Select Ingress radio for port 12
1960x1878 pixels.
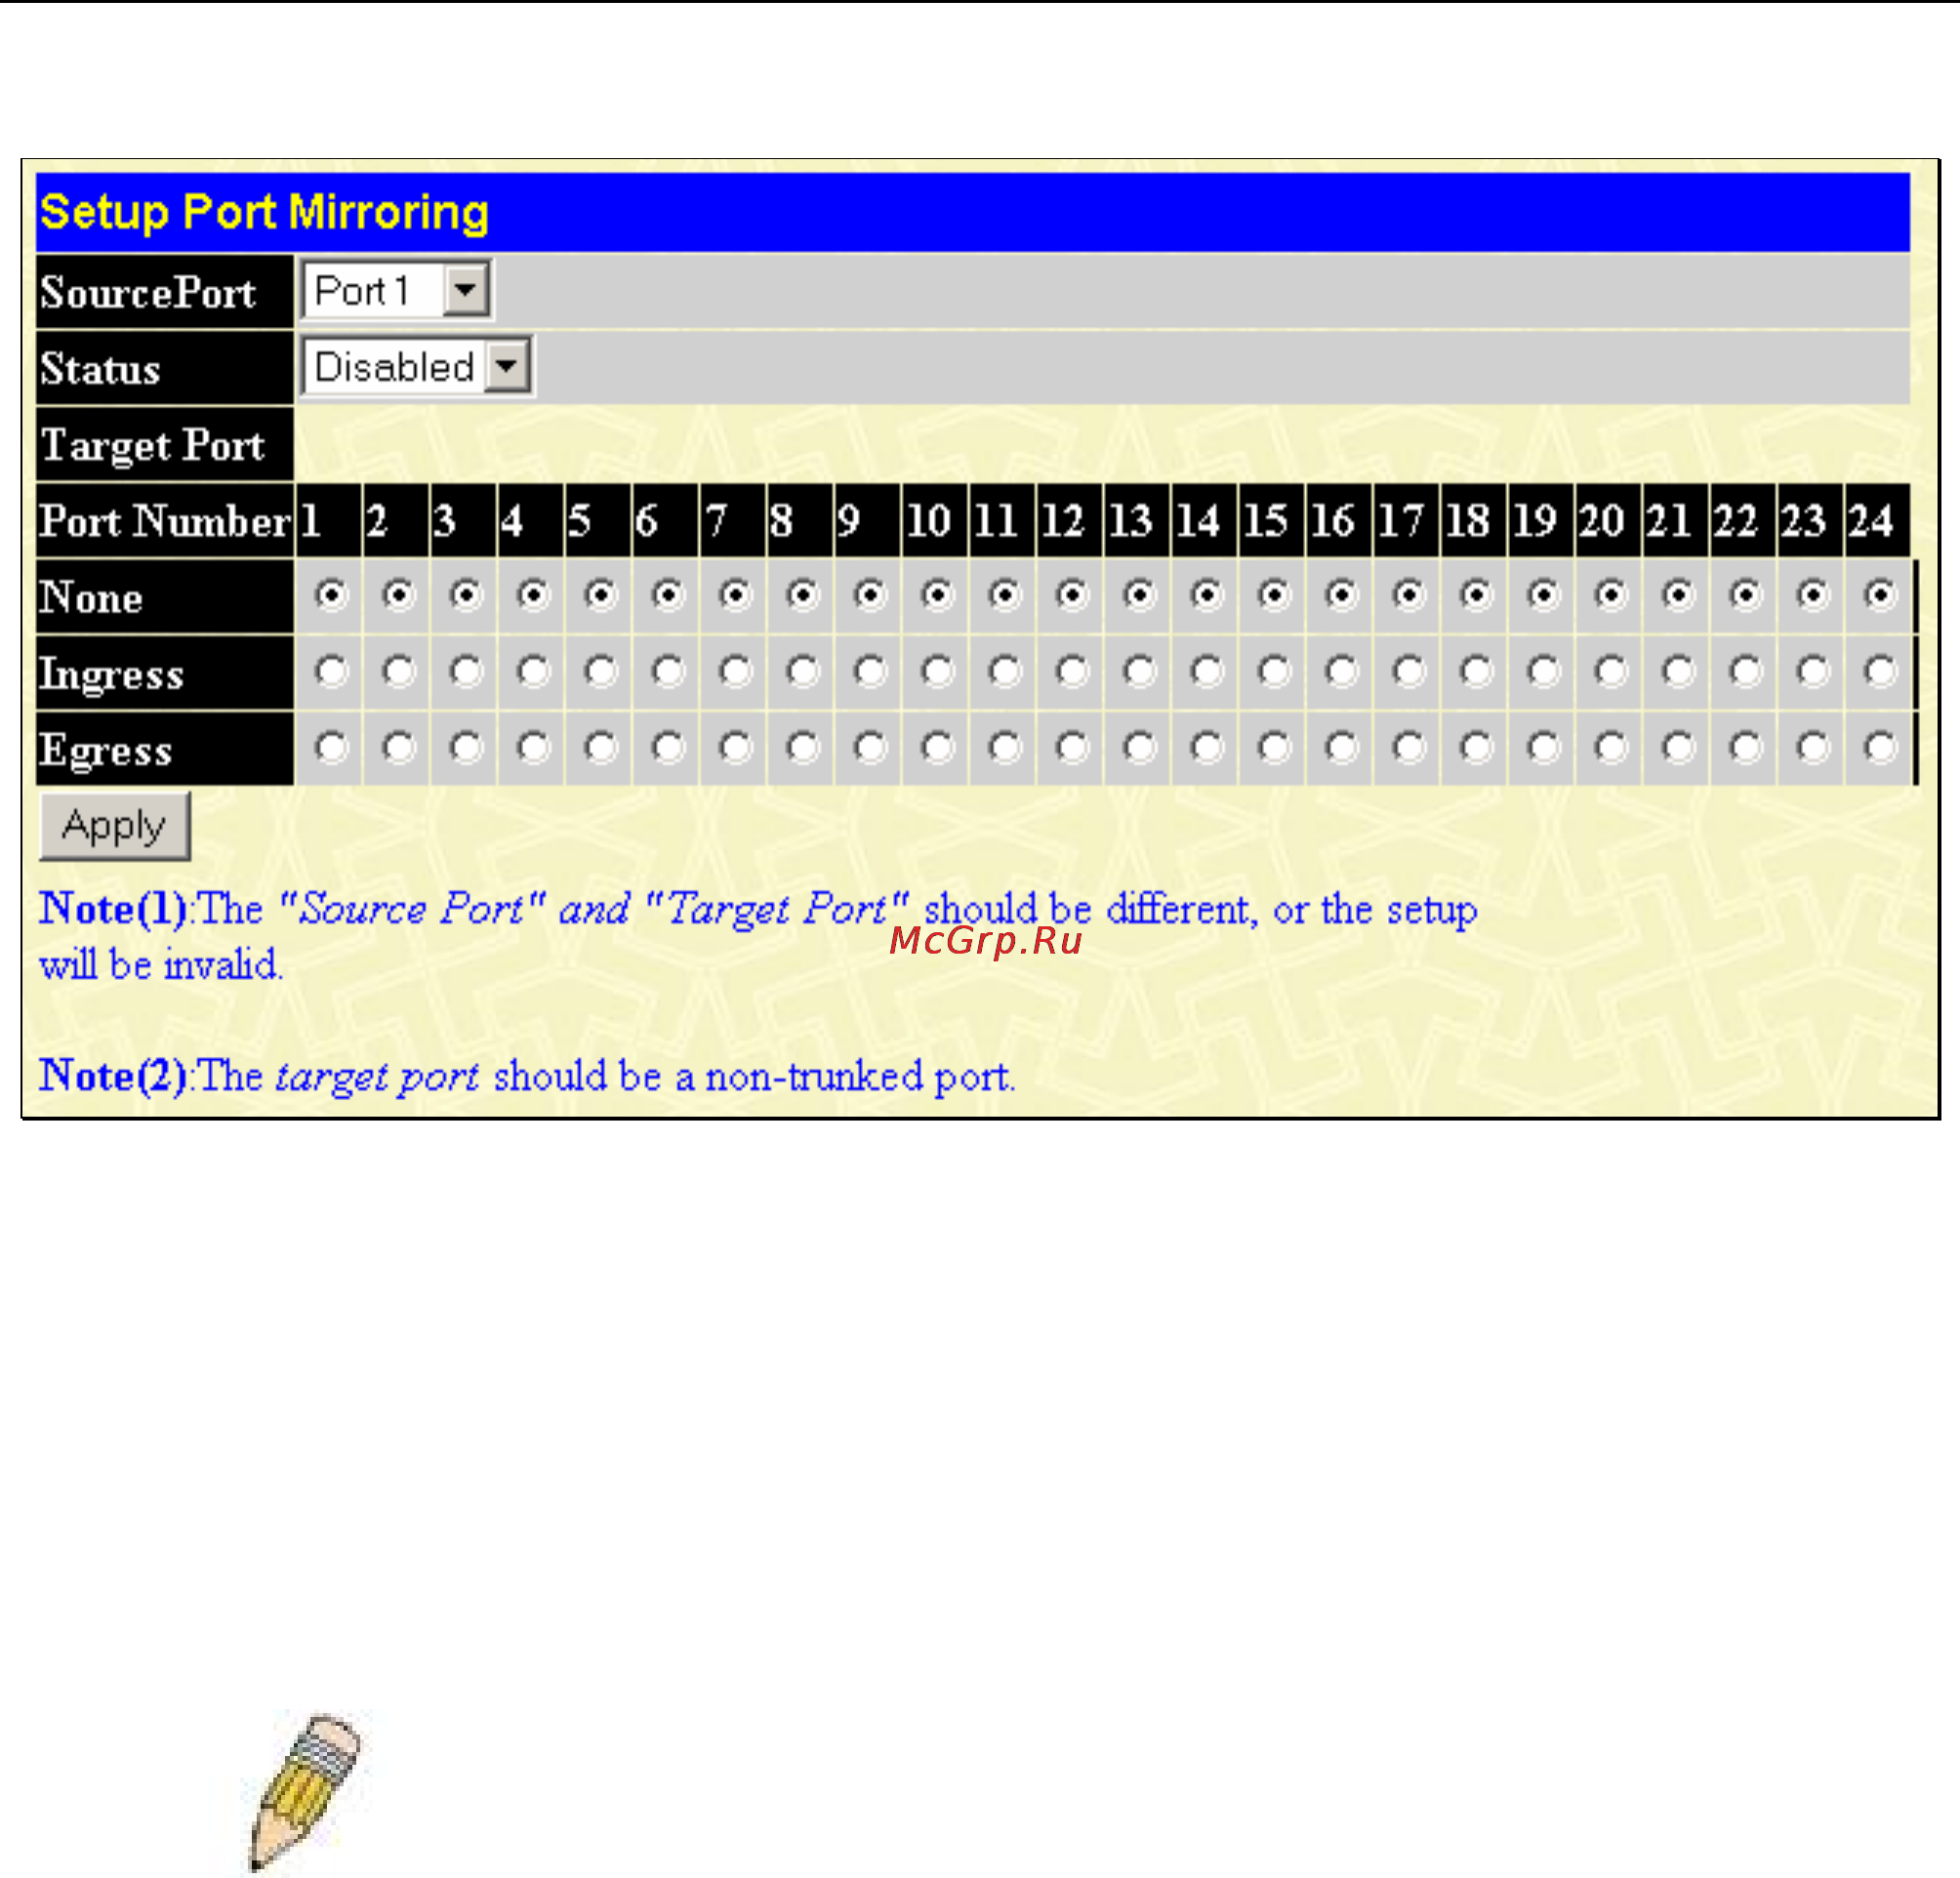click(x=1072, y=672)
